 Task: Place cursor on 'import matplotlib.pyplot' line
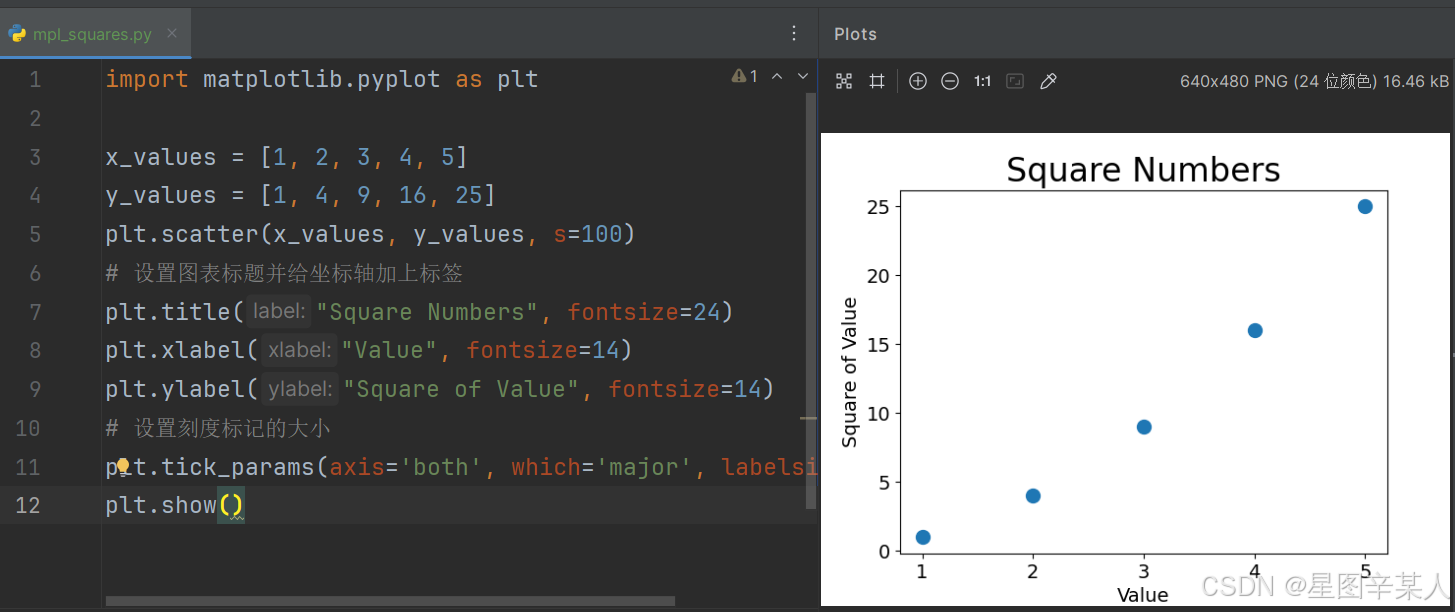coord(322,79)
